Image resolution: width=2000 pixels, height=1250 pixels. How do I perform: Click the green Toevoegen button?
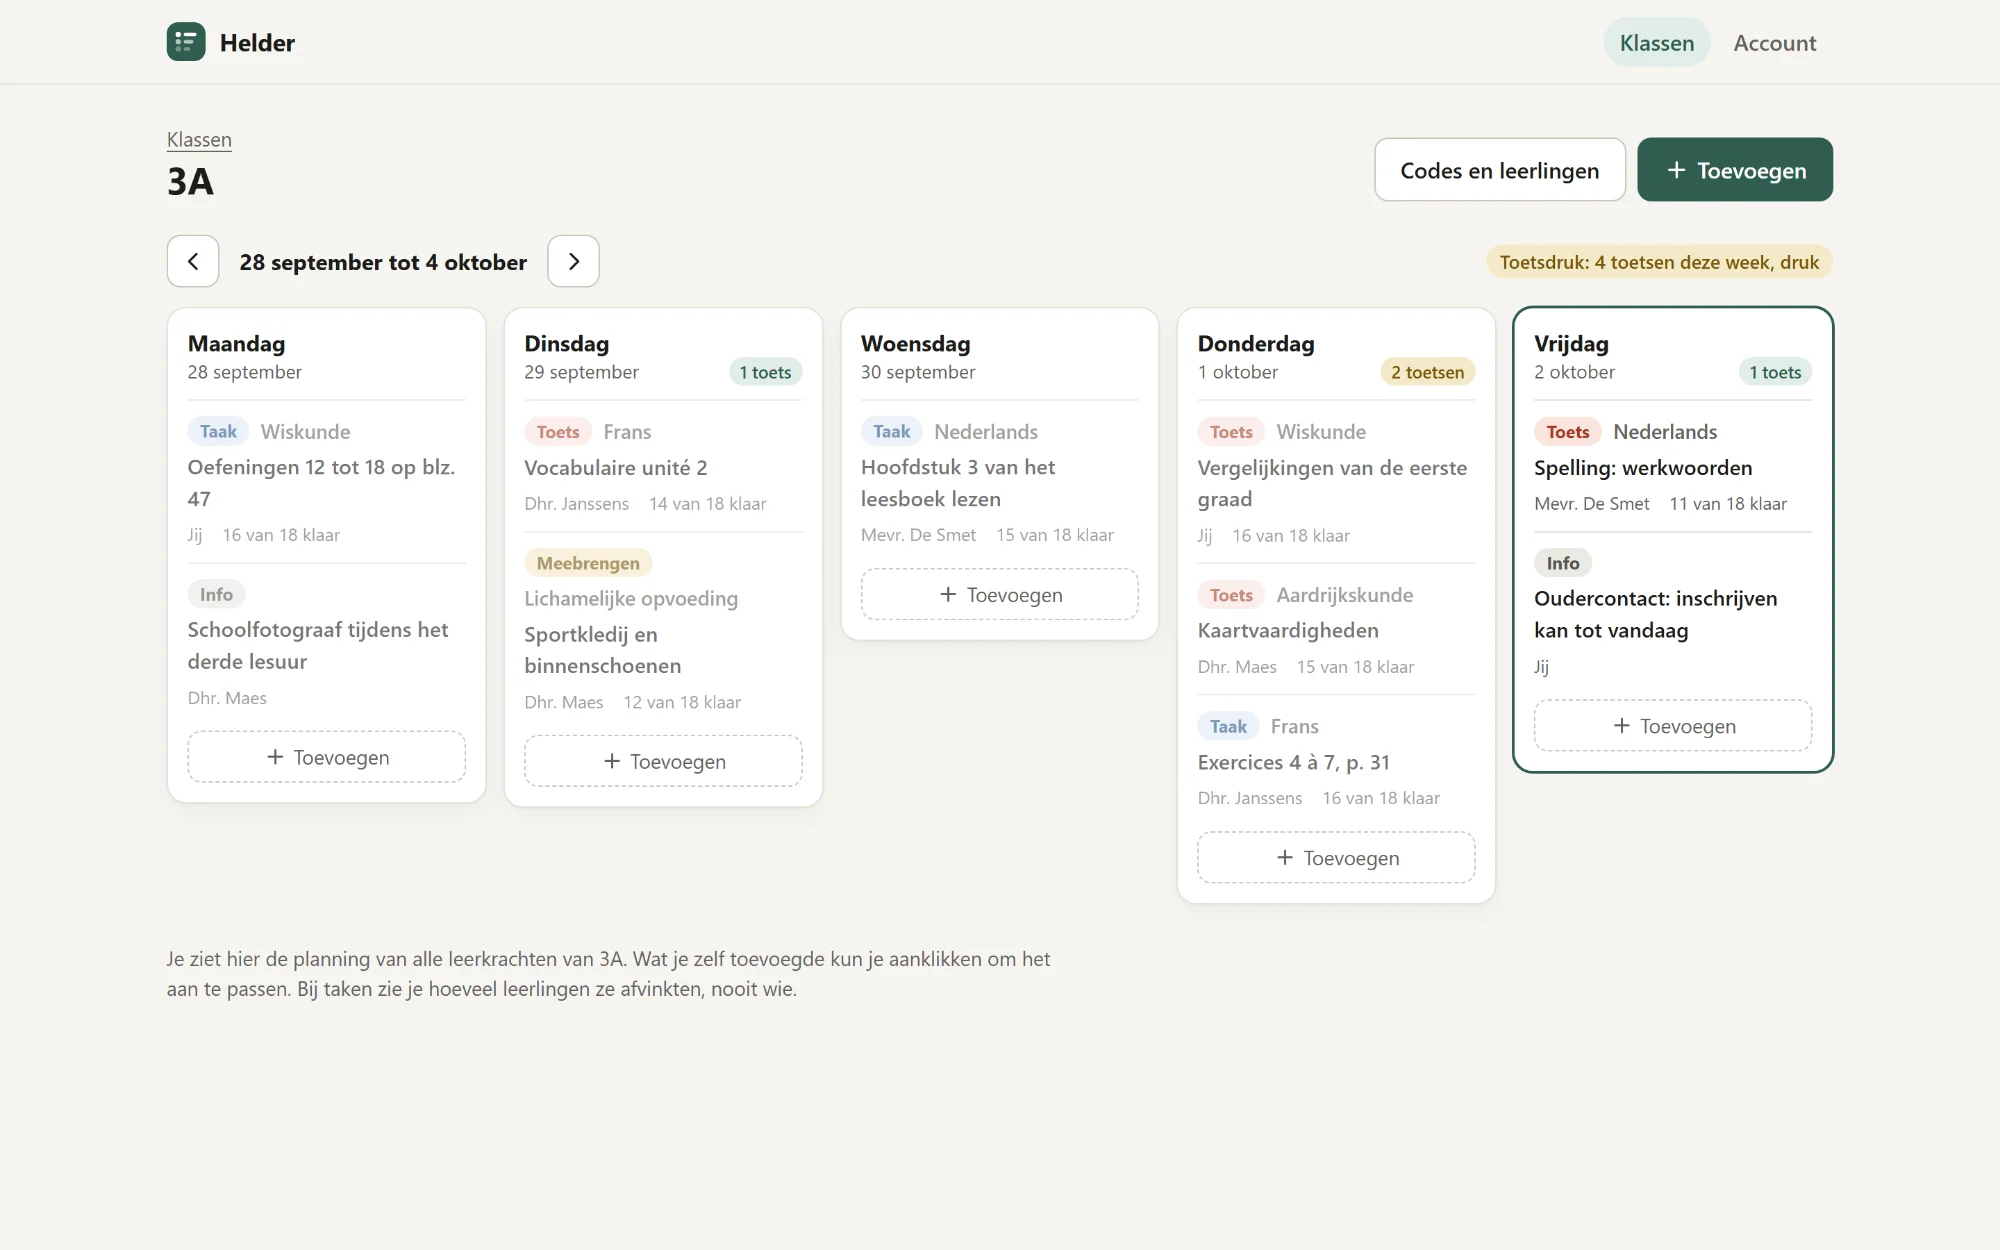click(x=1735, y=170)
